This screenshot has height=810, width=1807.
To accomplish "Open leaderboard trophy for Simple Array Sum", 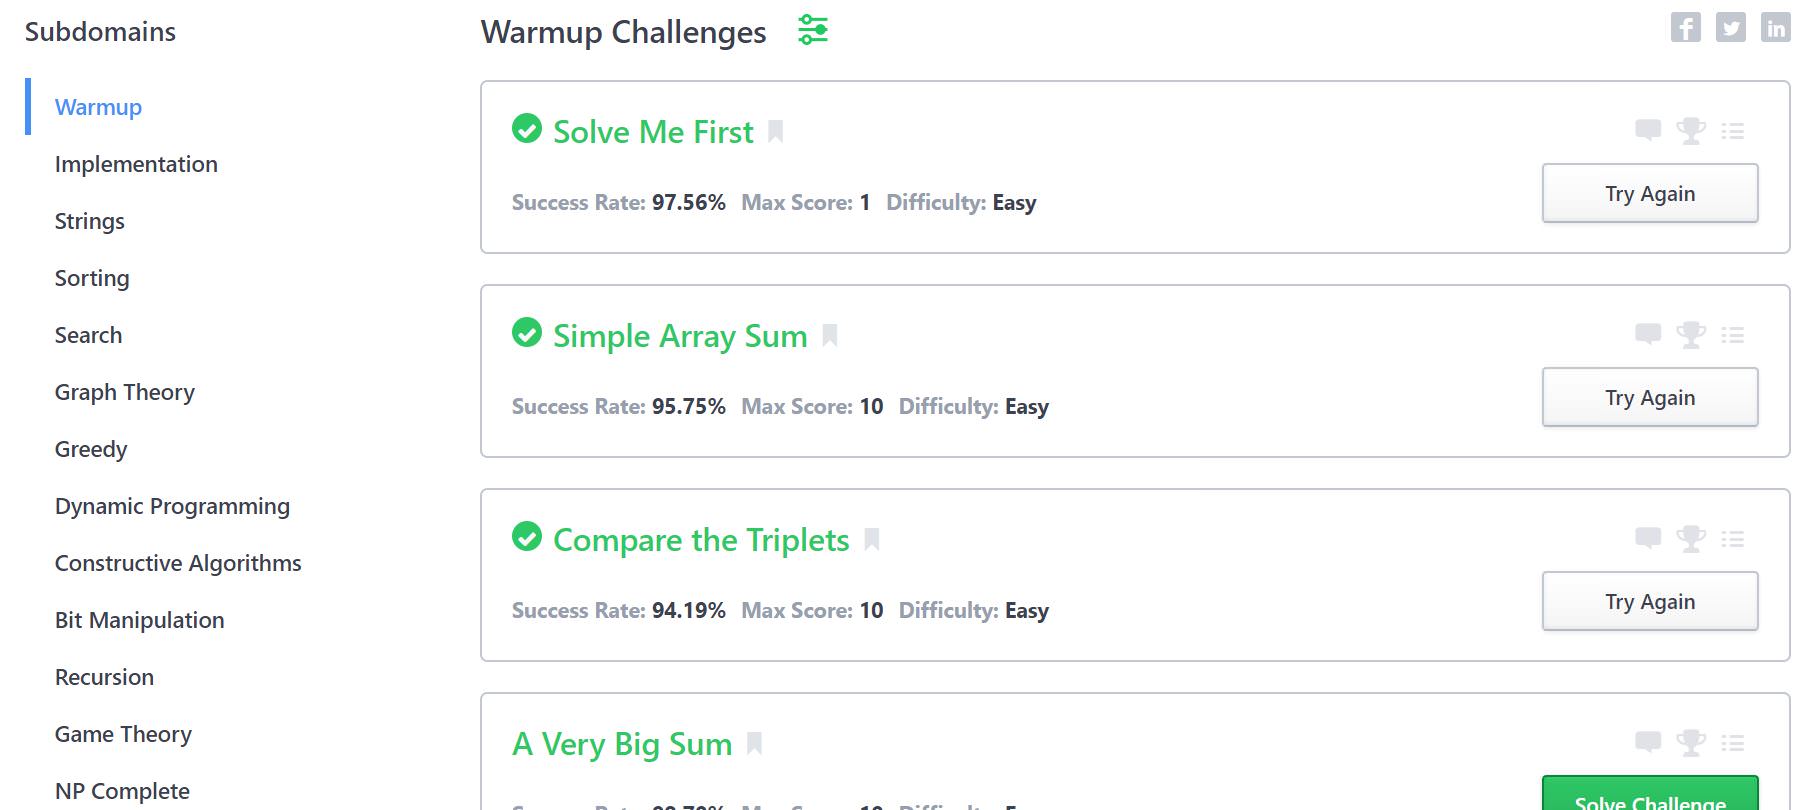I will click(1691, 334).
